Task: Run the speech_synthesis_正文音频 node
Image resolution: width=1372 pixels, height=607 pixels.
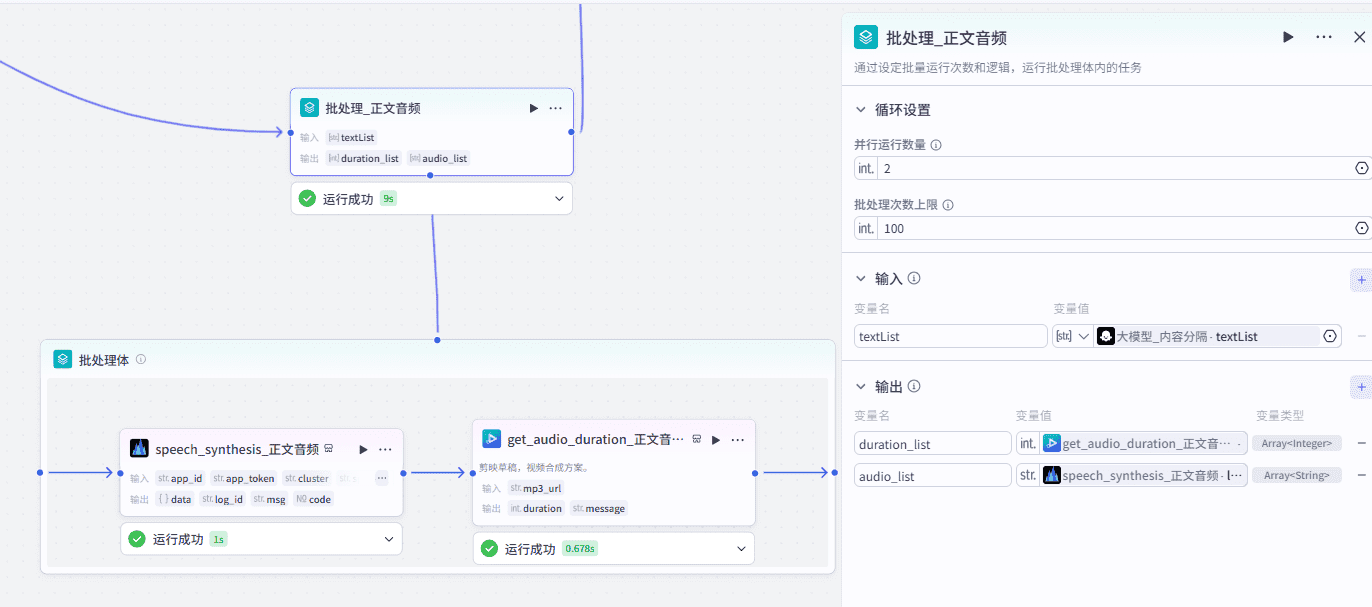Action: pos(364,450)
